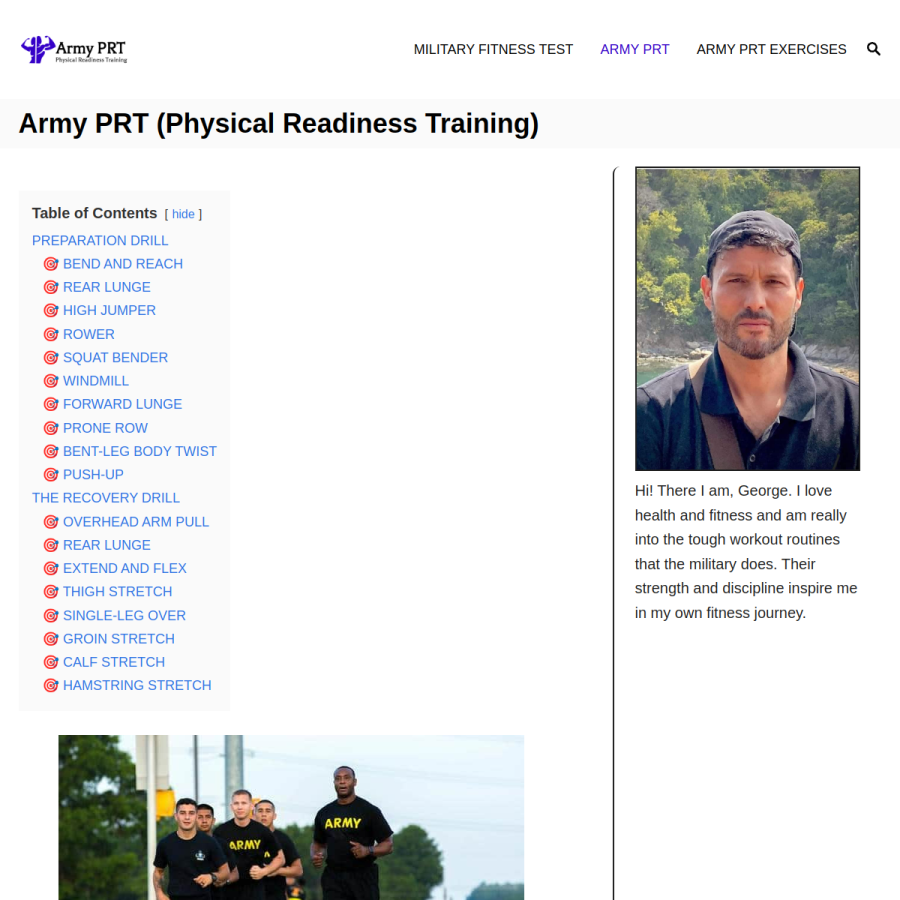The width and height of the screenshot is (900, 900).
Task: Click target icon beside PRONE ROW
Action: (51, 428)
